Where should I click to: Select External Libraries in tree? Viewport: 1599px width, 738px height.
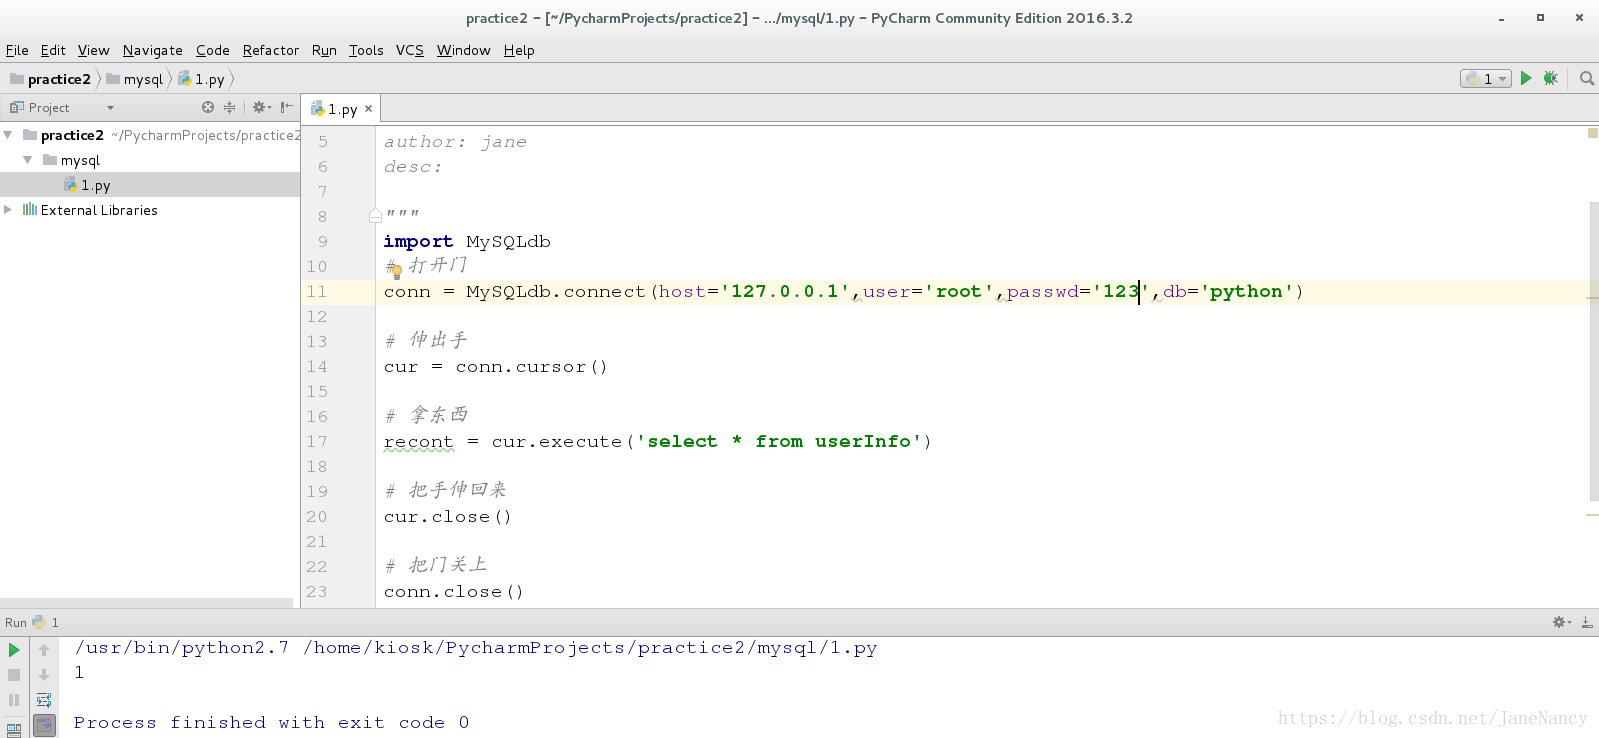[99, 210]
